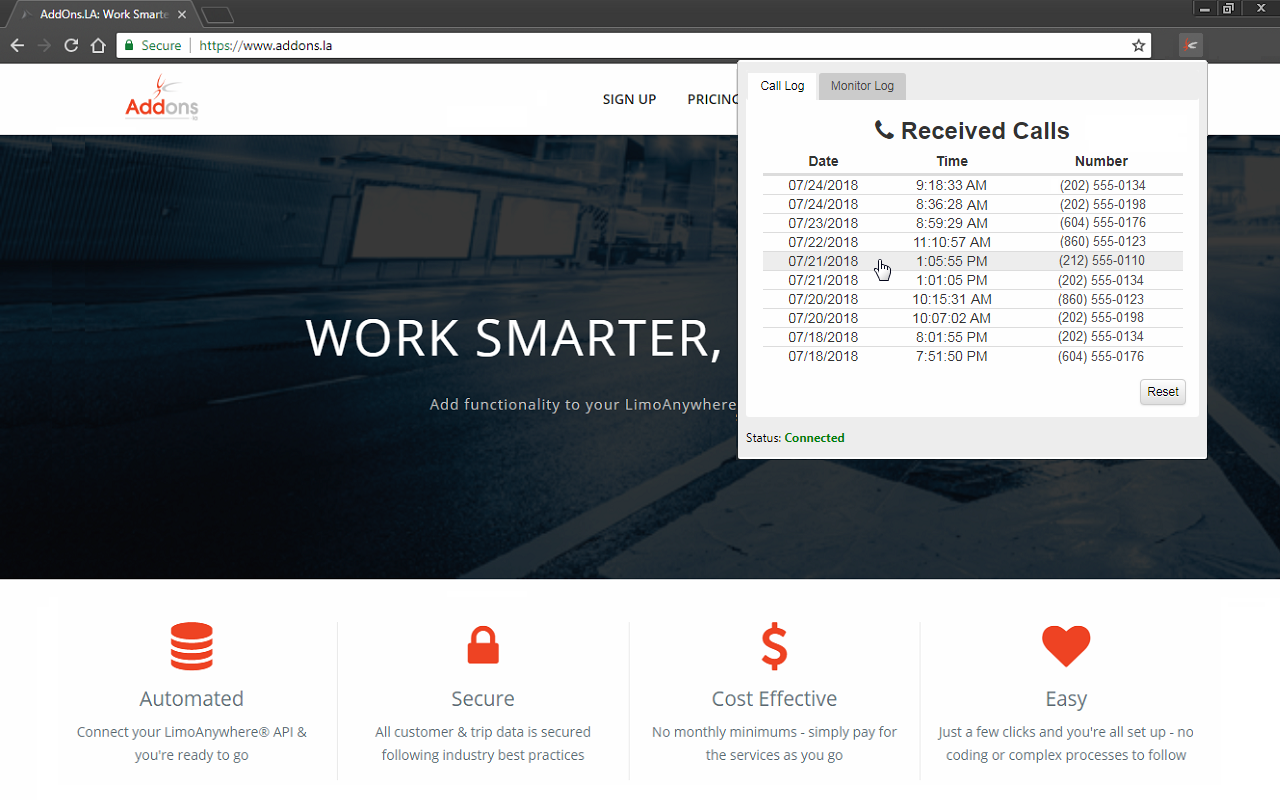Click the Cost Effective feature heading
The height and width of the screenshot is (800, 1280).
click(774, 699)
